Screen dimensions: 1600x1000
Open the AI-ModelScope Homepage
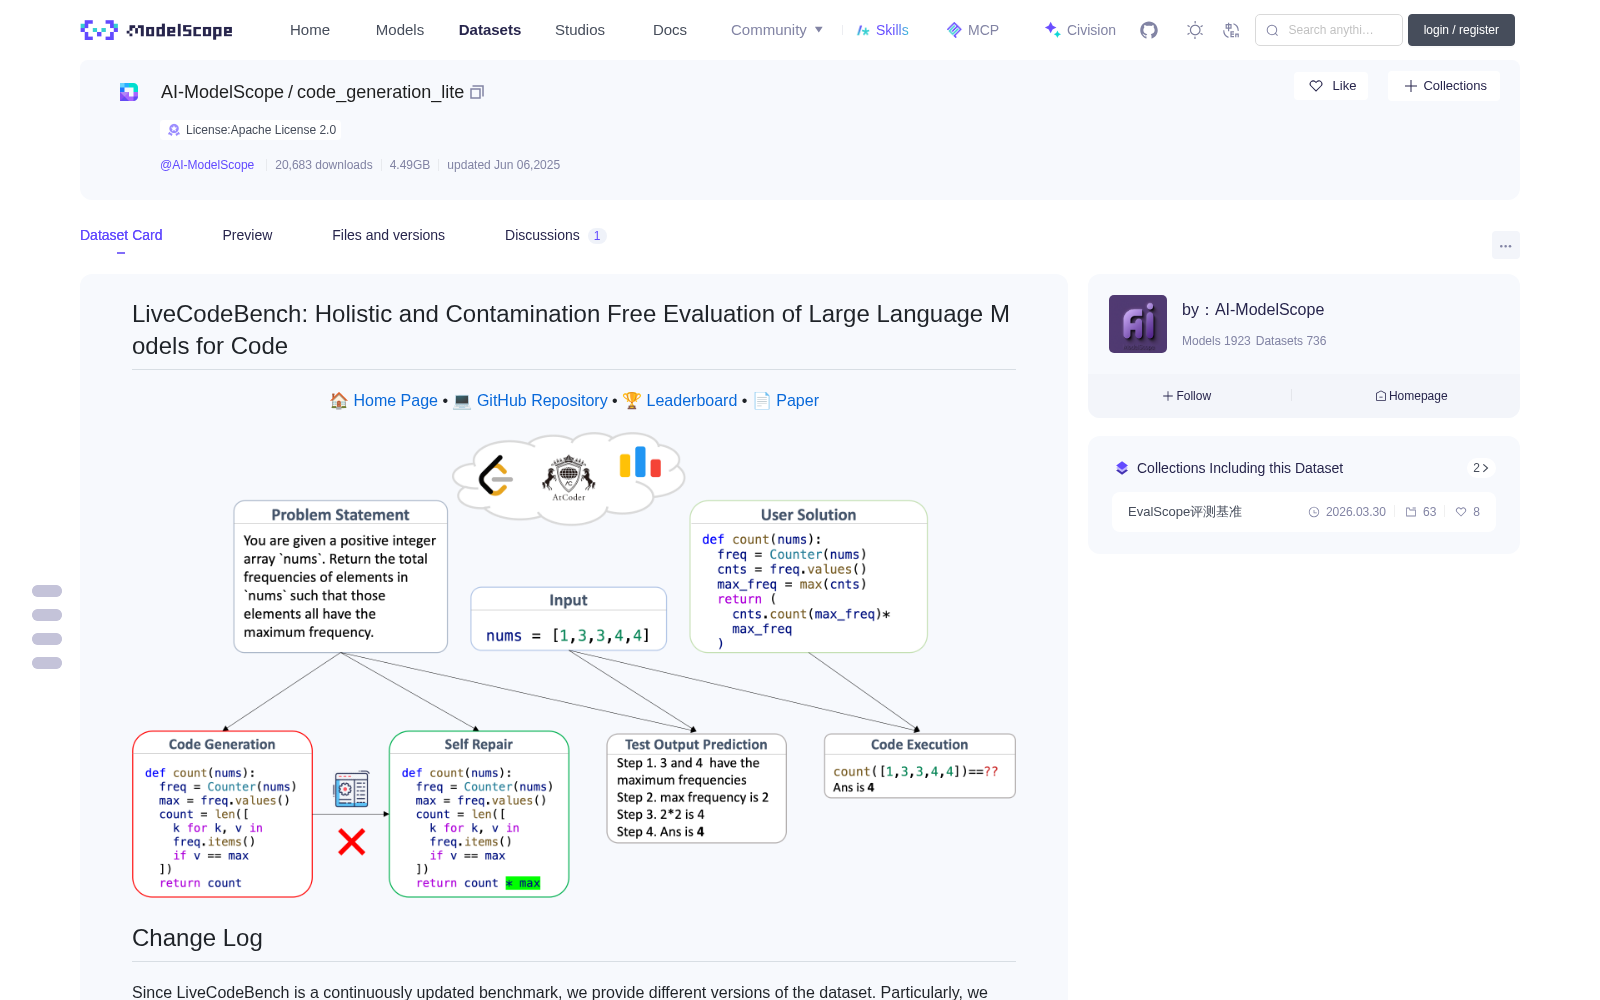pyautogui.click(x=1411, y=396)
